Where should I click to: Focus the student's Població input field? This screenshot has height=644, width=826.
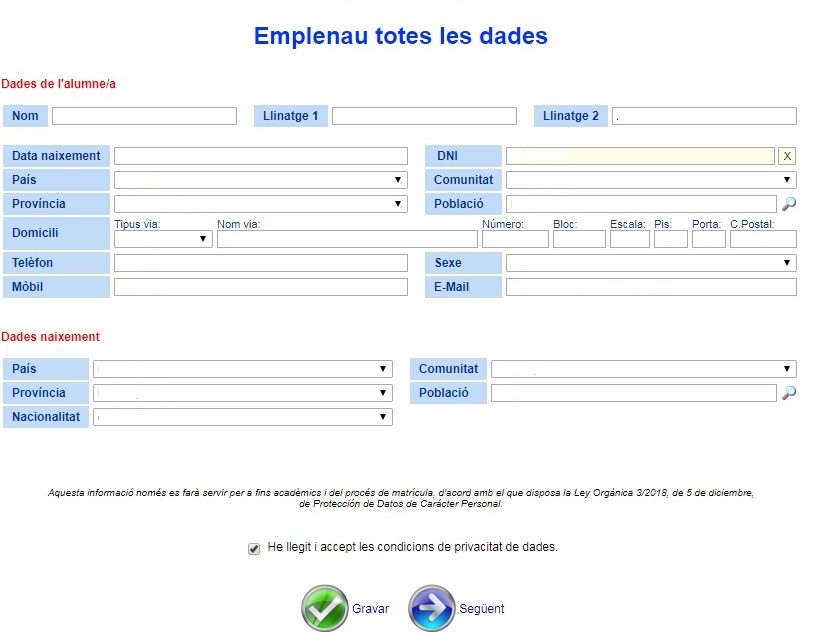[x=641, y=204]
